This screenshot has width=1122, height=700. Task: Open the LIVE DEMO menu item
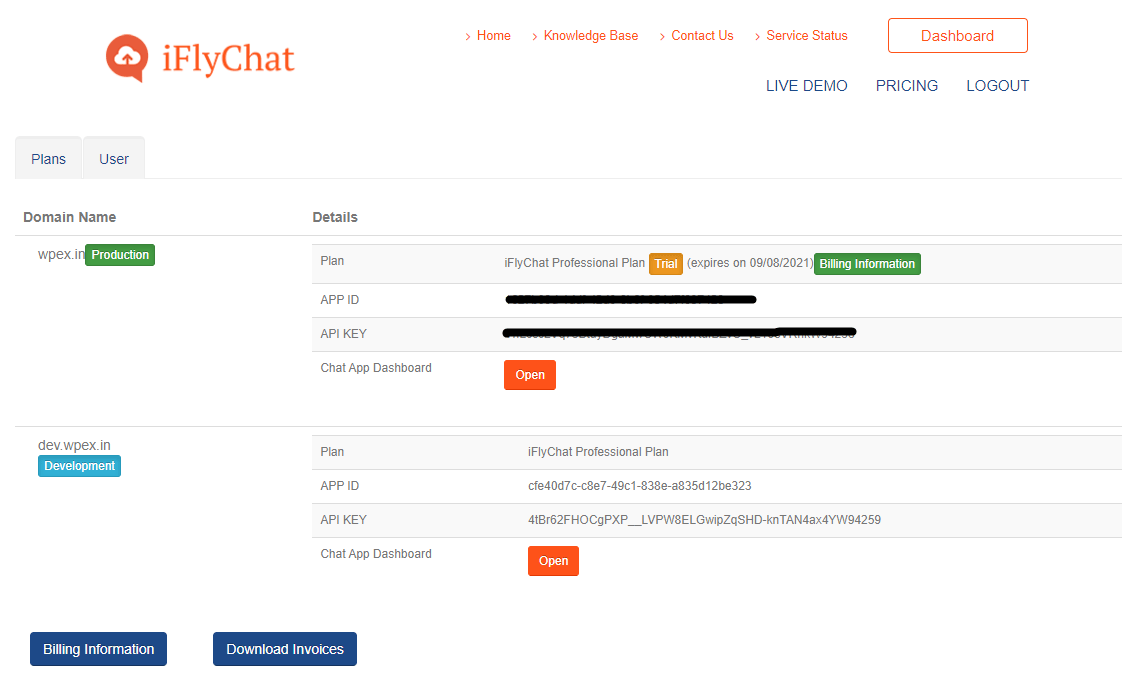806,86
